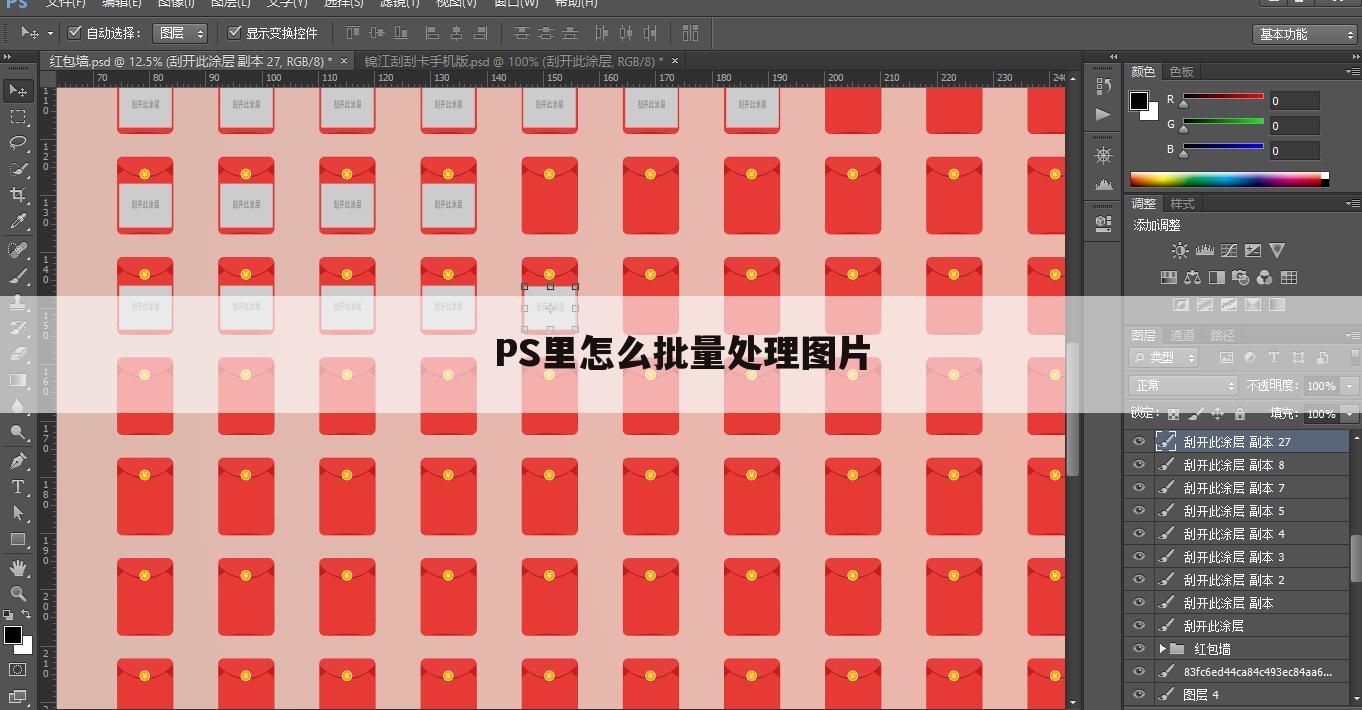Image resolution: width=1362 pixels, height=710 pixels.
Task: Hide layer 图层 4
Action: coord(1138,694)
